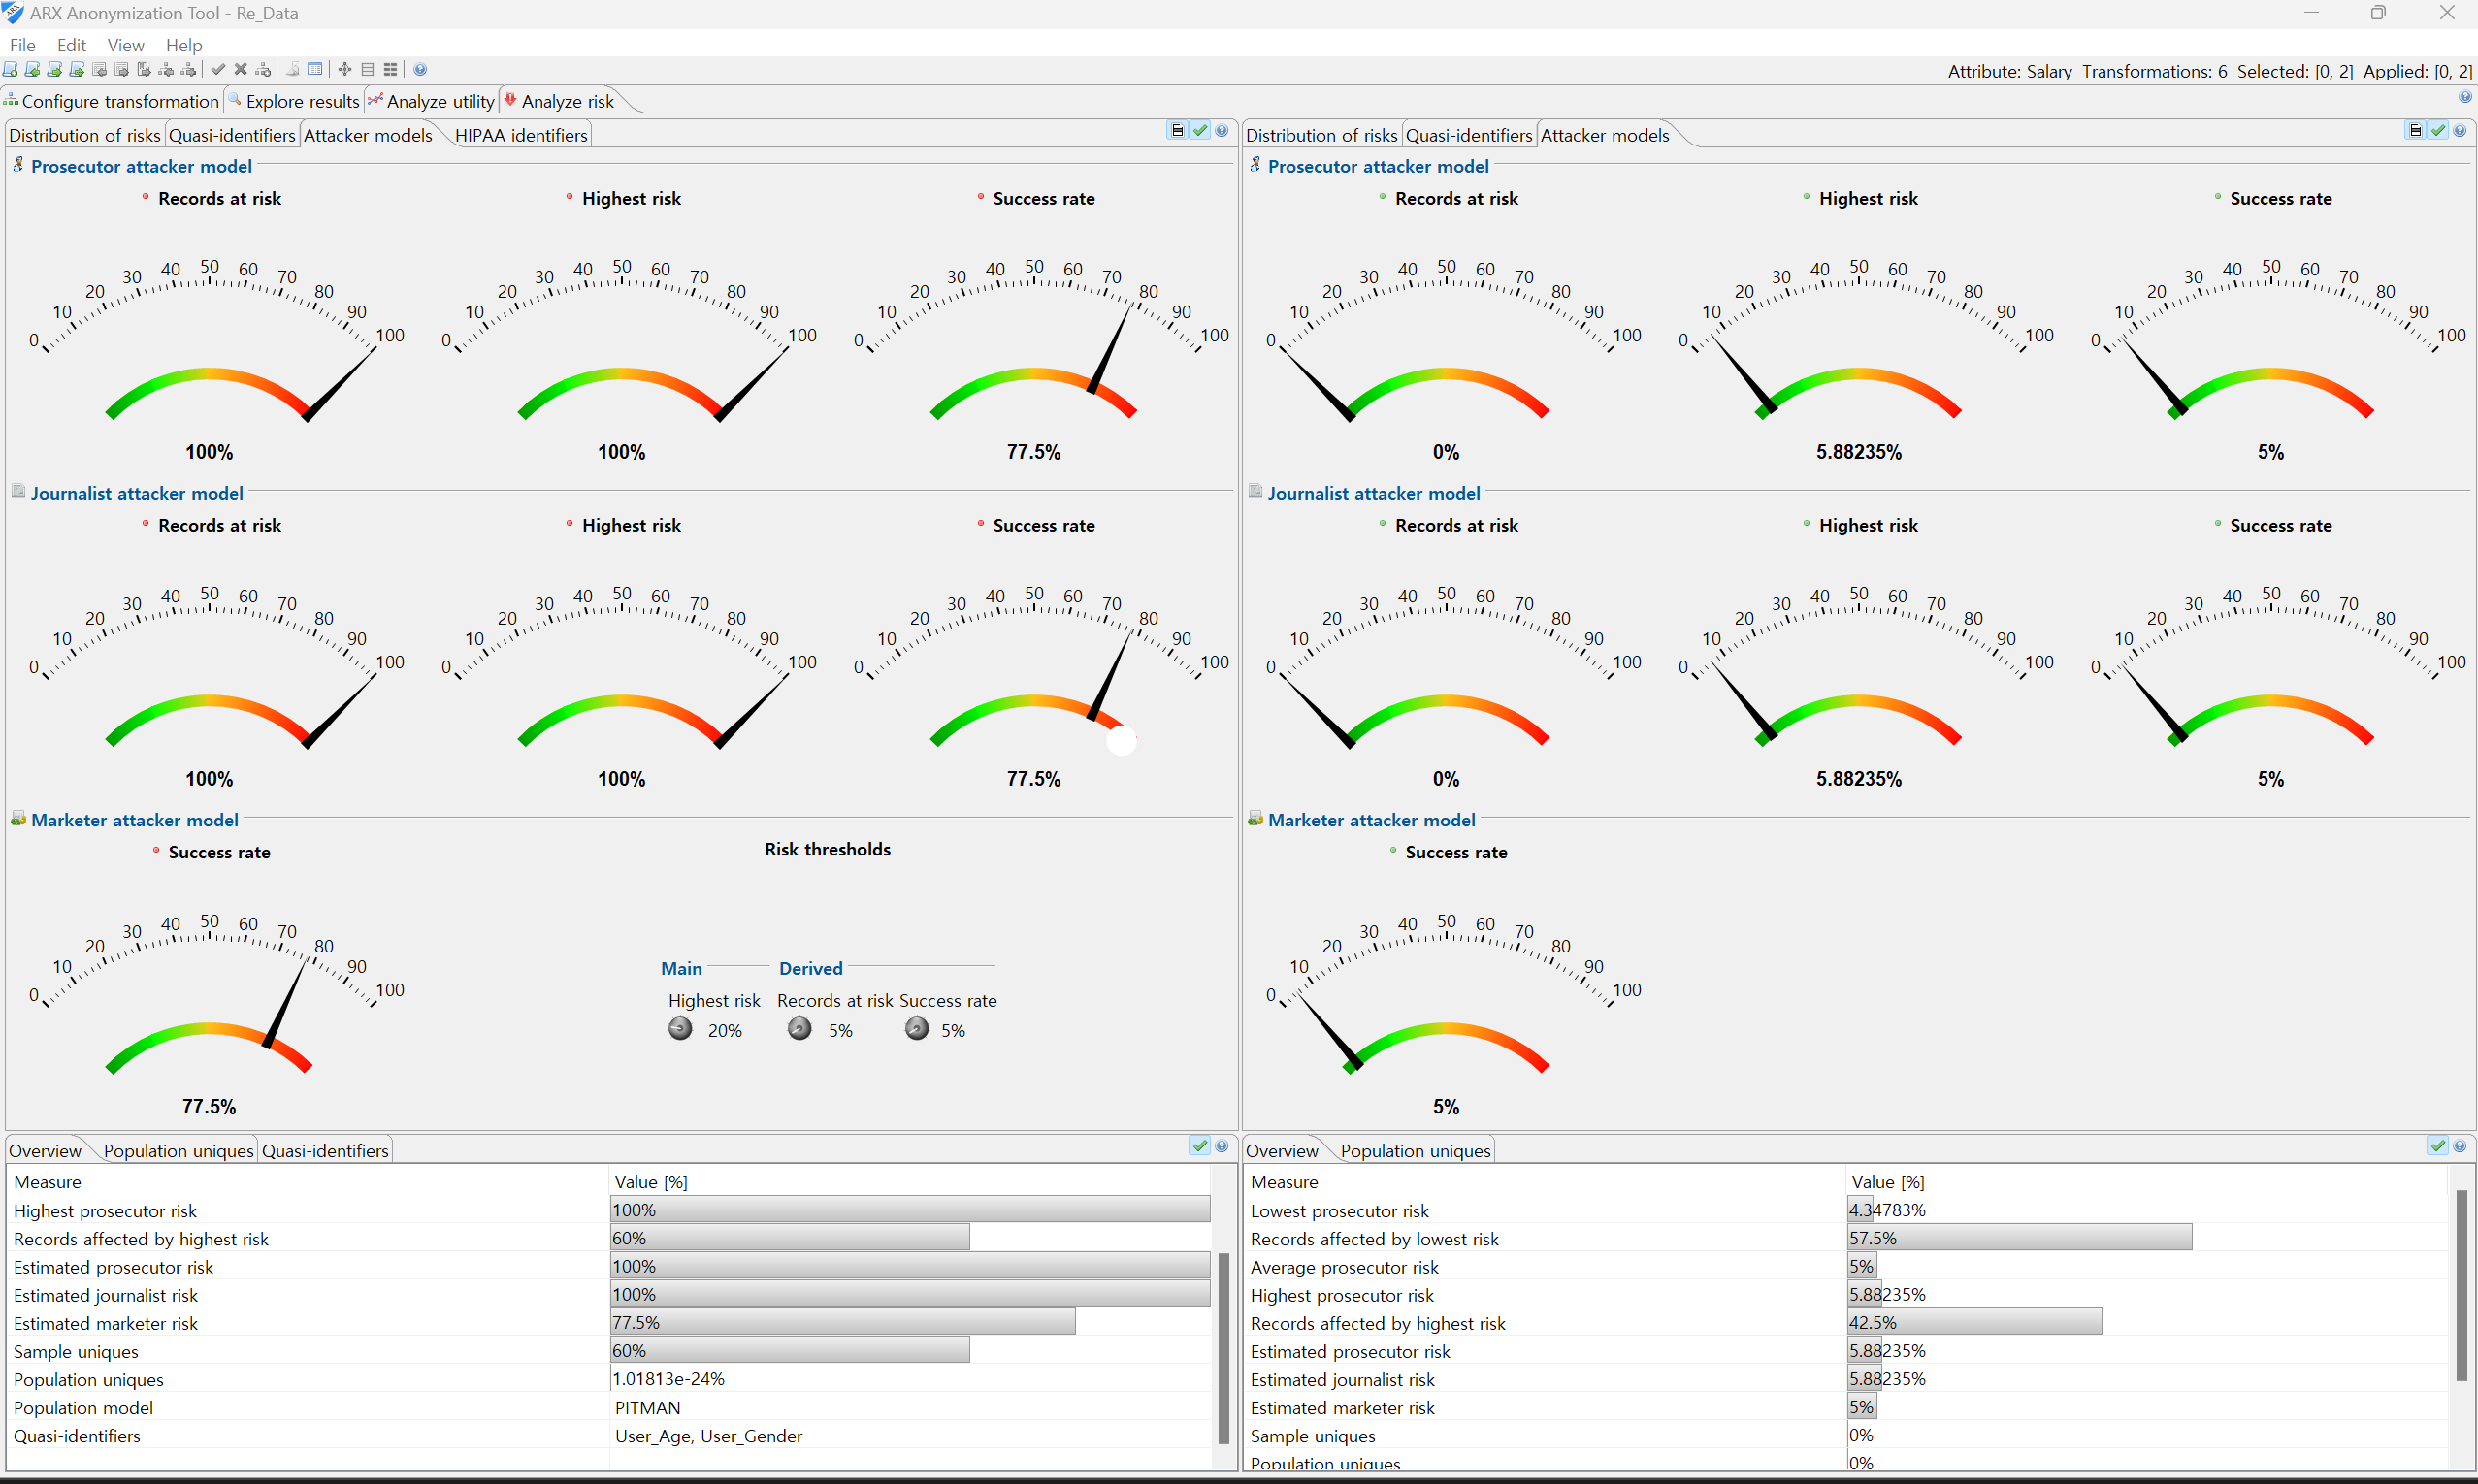
Task: Open the View menu
Action: (x=125, y=45)
